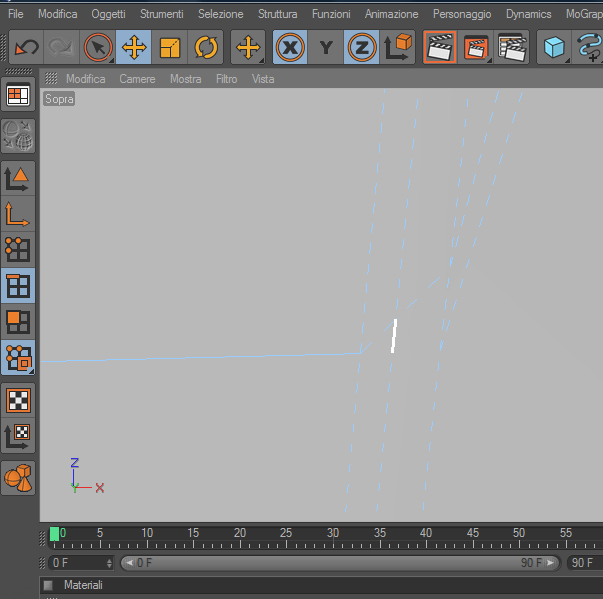Click the greyed-out Redo icon
This screenshot has width=603, height=599.
[x=62, y=48]
